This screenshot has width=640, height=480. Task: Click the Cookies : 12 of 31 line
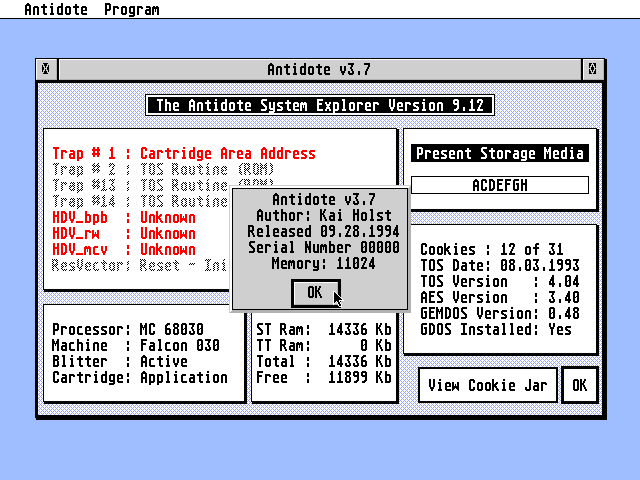coord(492,249)
